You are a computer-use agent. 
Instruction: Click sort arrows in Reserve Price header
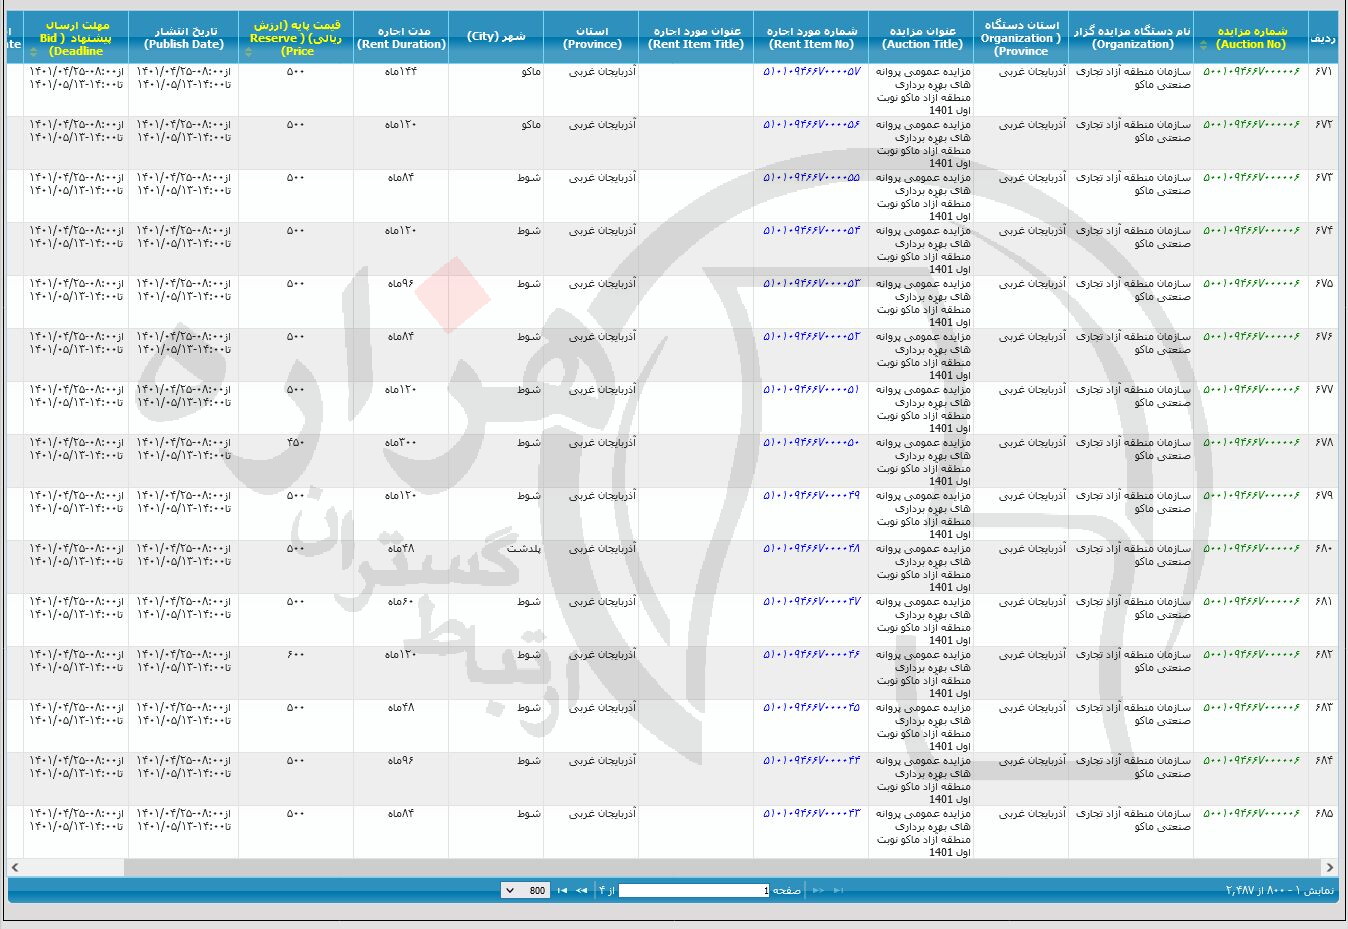click(x=248, y=52)
